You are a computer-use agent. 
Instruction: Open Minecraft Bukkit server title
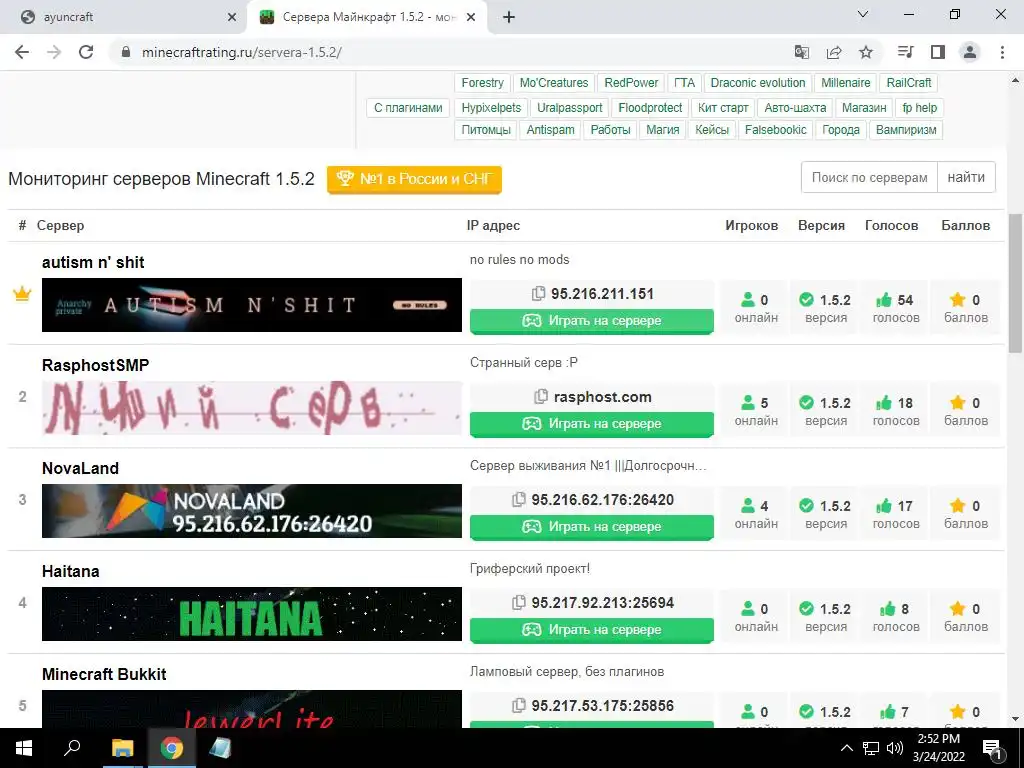point(104,675)
